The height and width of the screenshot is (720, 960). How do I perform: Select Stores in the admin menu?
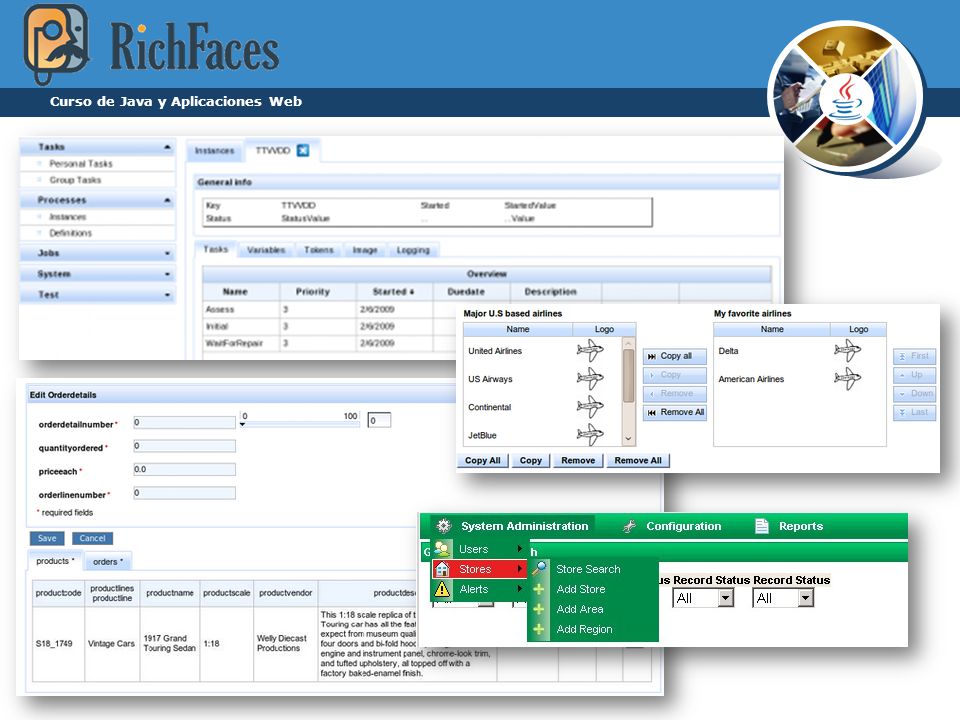pyautogui.click(x=479, y=569)
